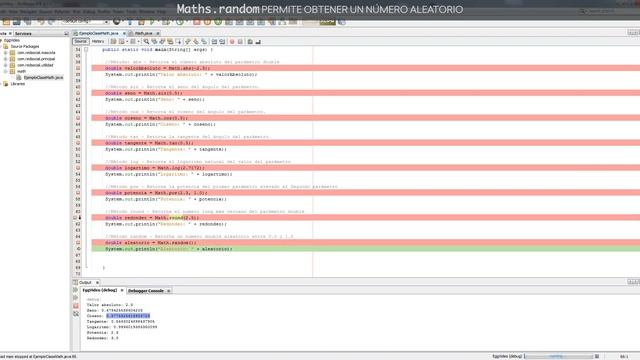Image resolution: width=640 pixels, height=360 pixels.
Task: Click the 'Valor absoluto: 2.5' output line
Action: click(110, 305)
